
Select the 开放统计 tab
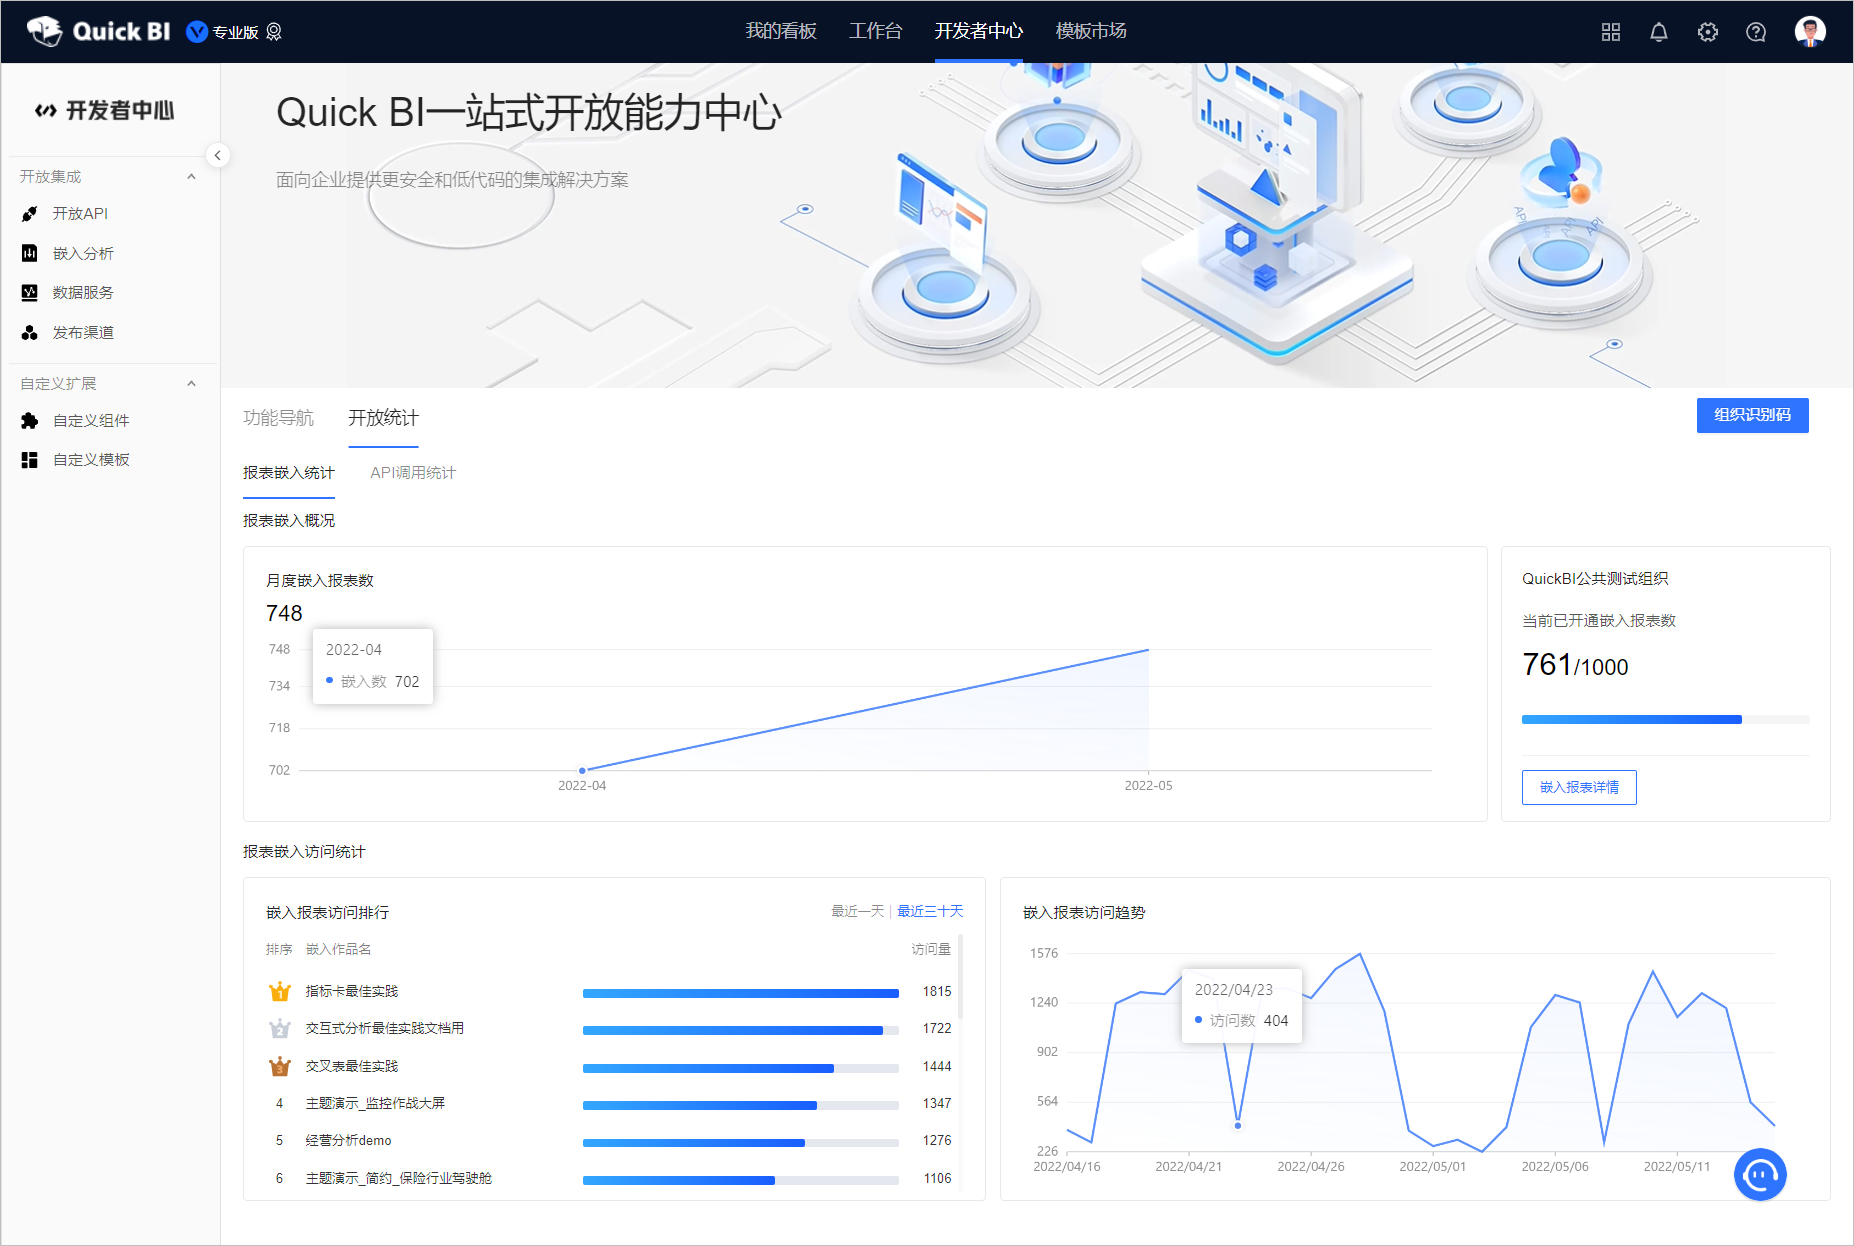383,418
